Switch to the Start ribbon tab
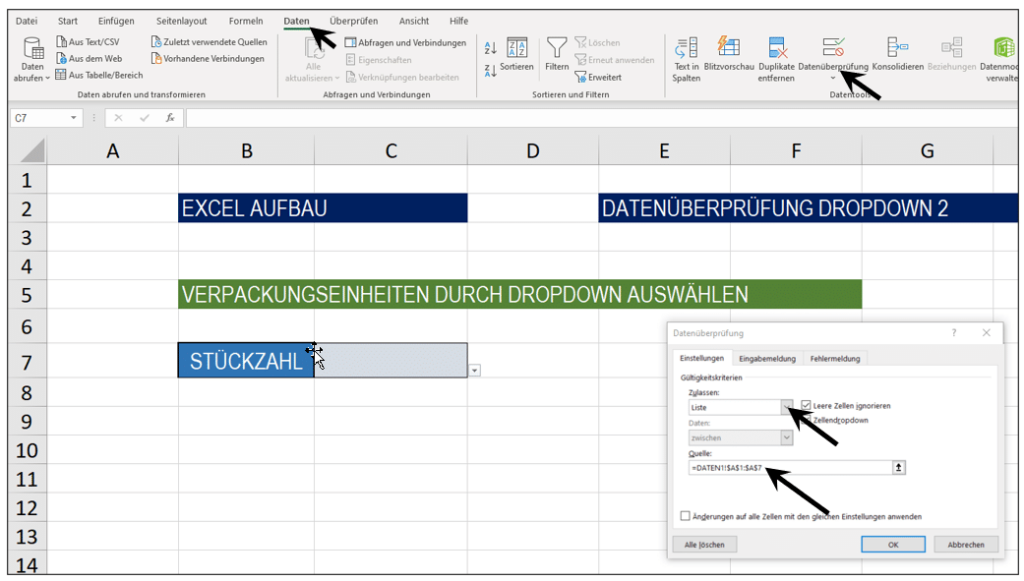 coord(67,21)
